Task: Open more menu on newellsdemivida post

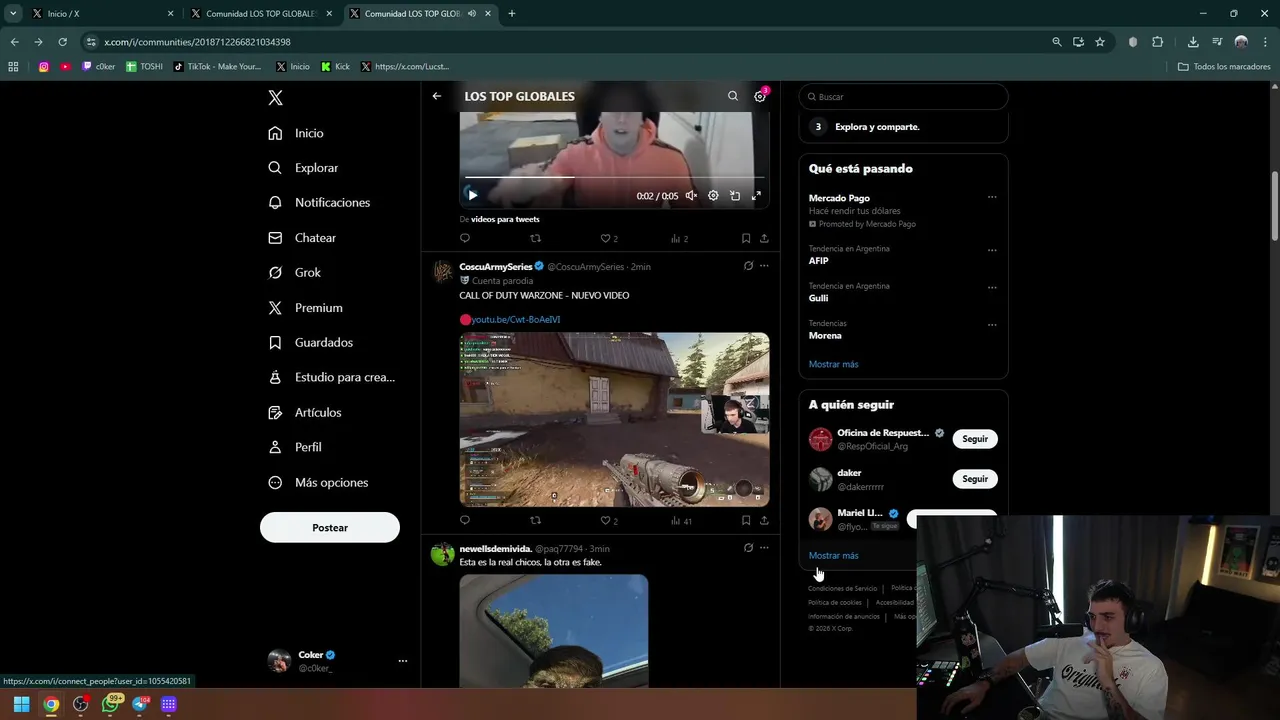Action: (x=764, y=548)
